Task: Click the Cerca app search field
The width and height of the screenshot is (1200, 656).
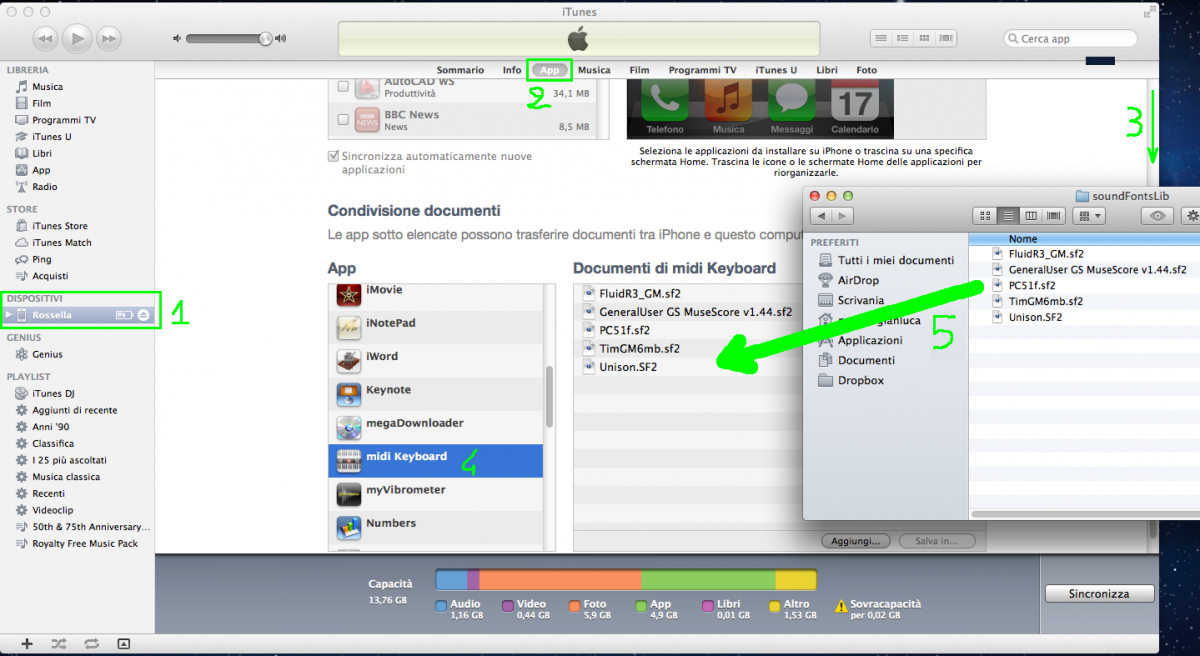Action: pyautogui.click(x=1071, y=39)
